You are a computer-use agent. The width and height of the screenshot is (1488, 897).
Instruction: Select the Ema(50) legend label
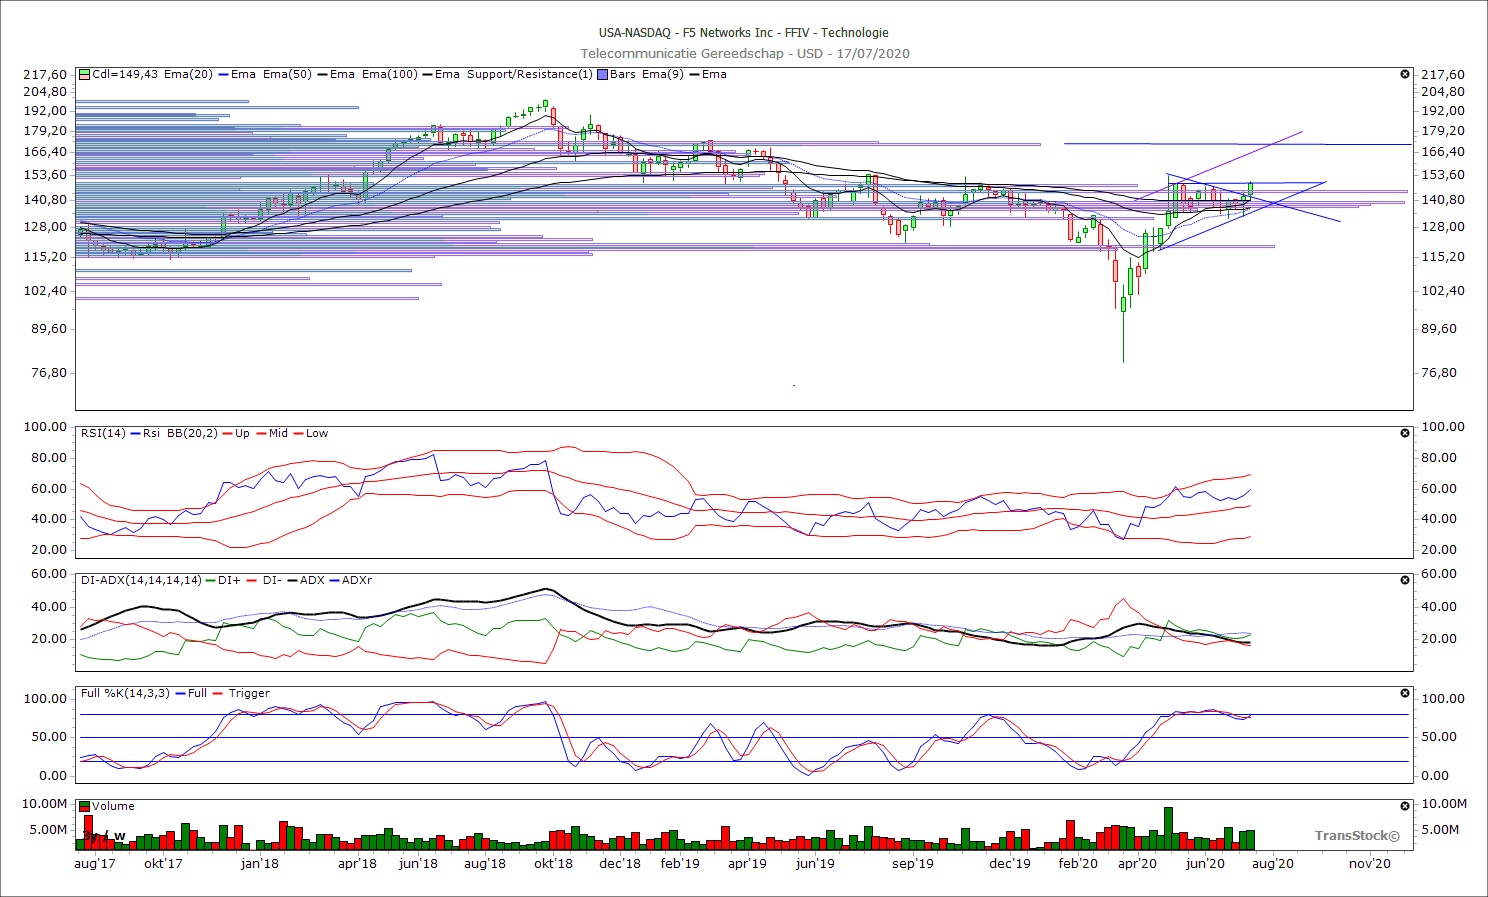[x=287, y=74]
